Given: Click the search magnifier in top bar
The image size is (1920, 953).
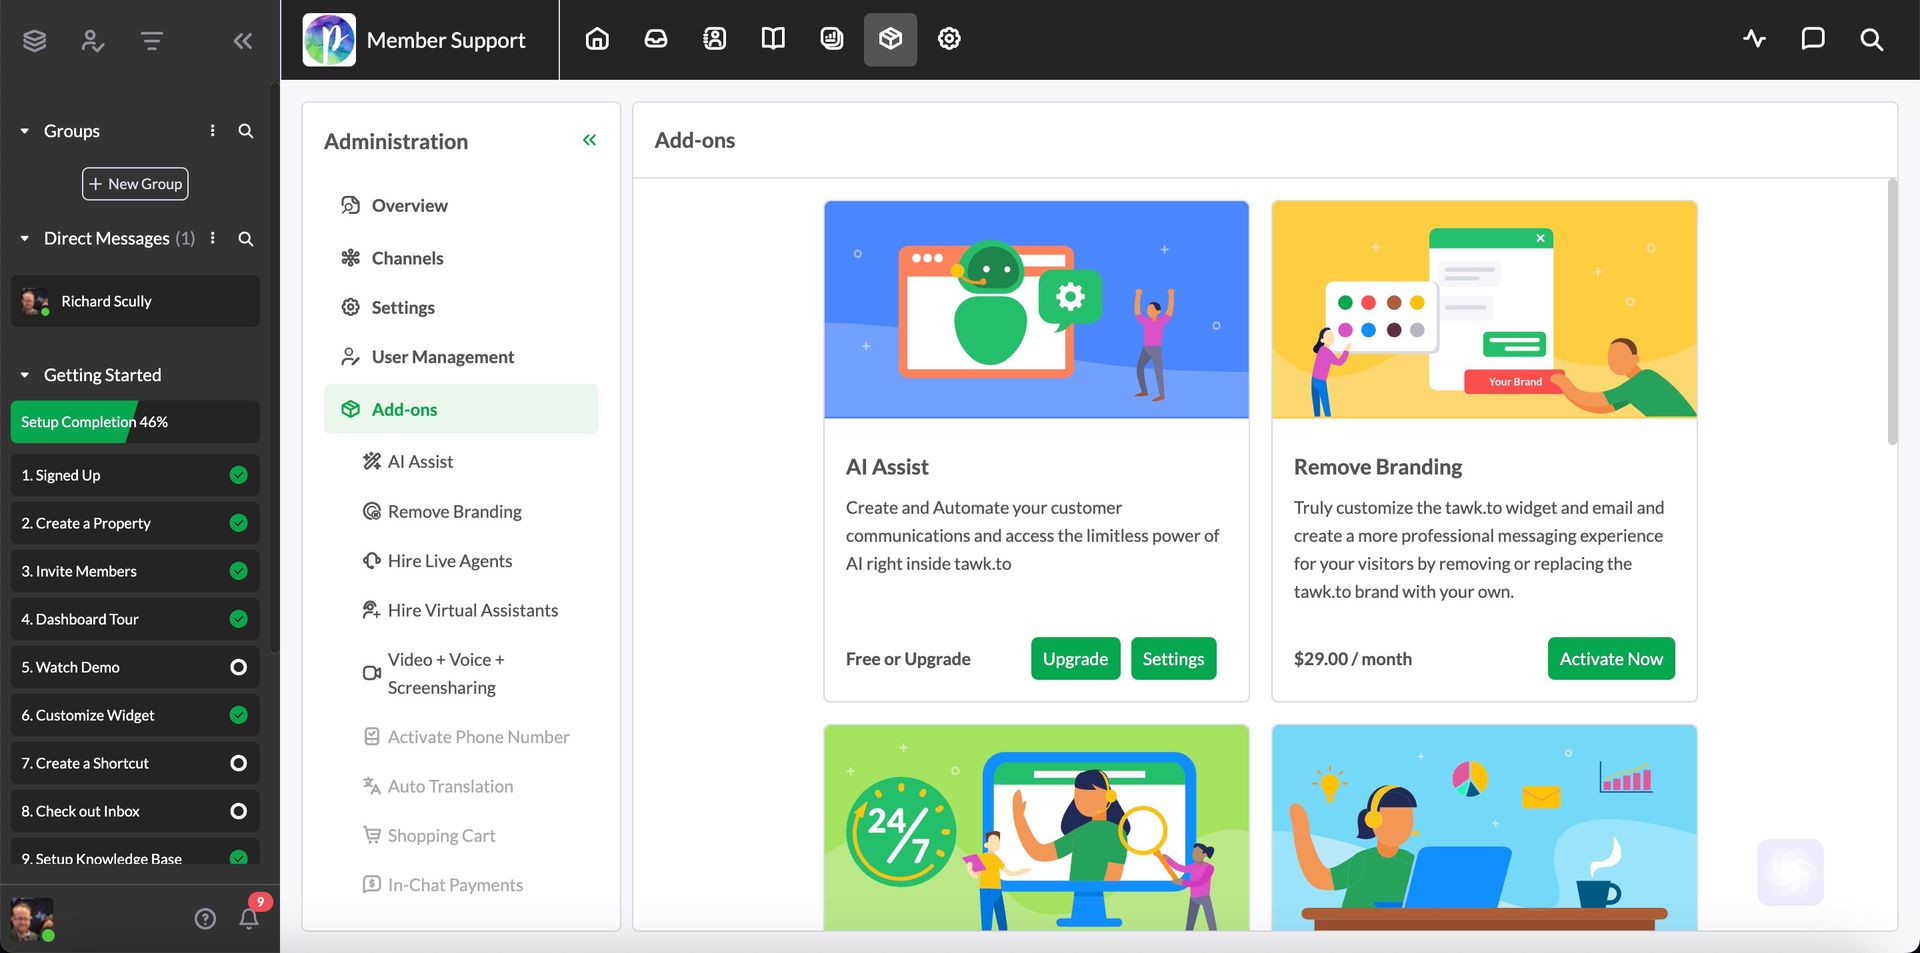Looking at the screenshot, I should (x=1872, y=39).
